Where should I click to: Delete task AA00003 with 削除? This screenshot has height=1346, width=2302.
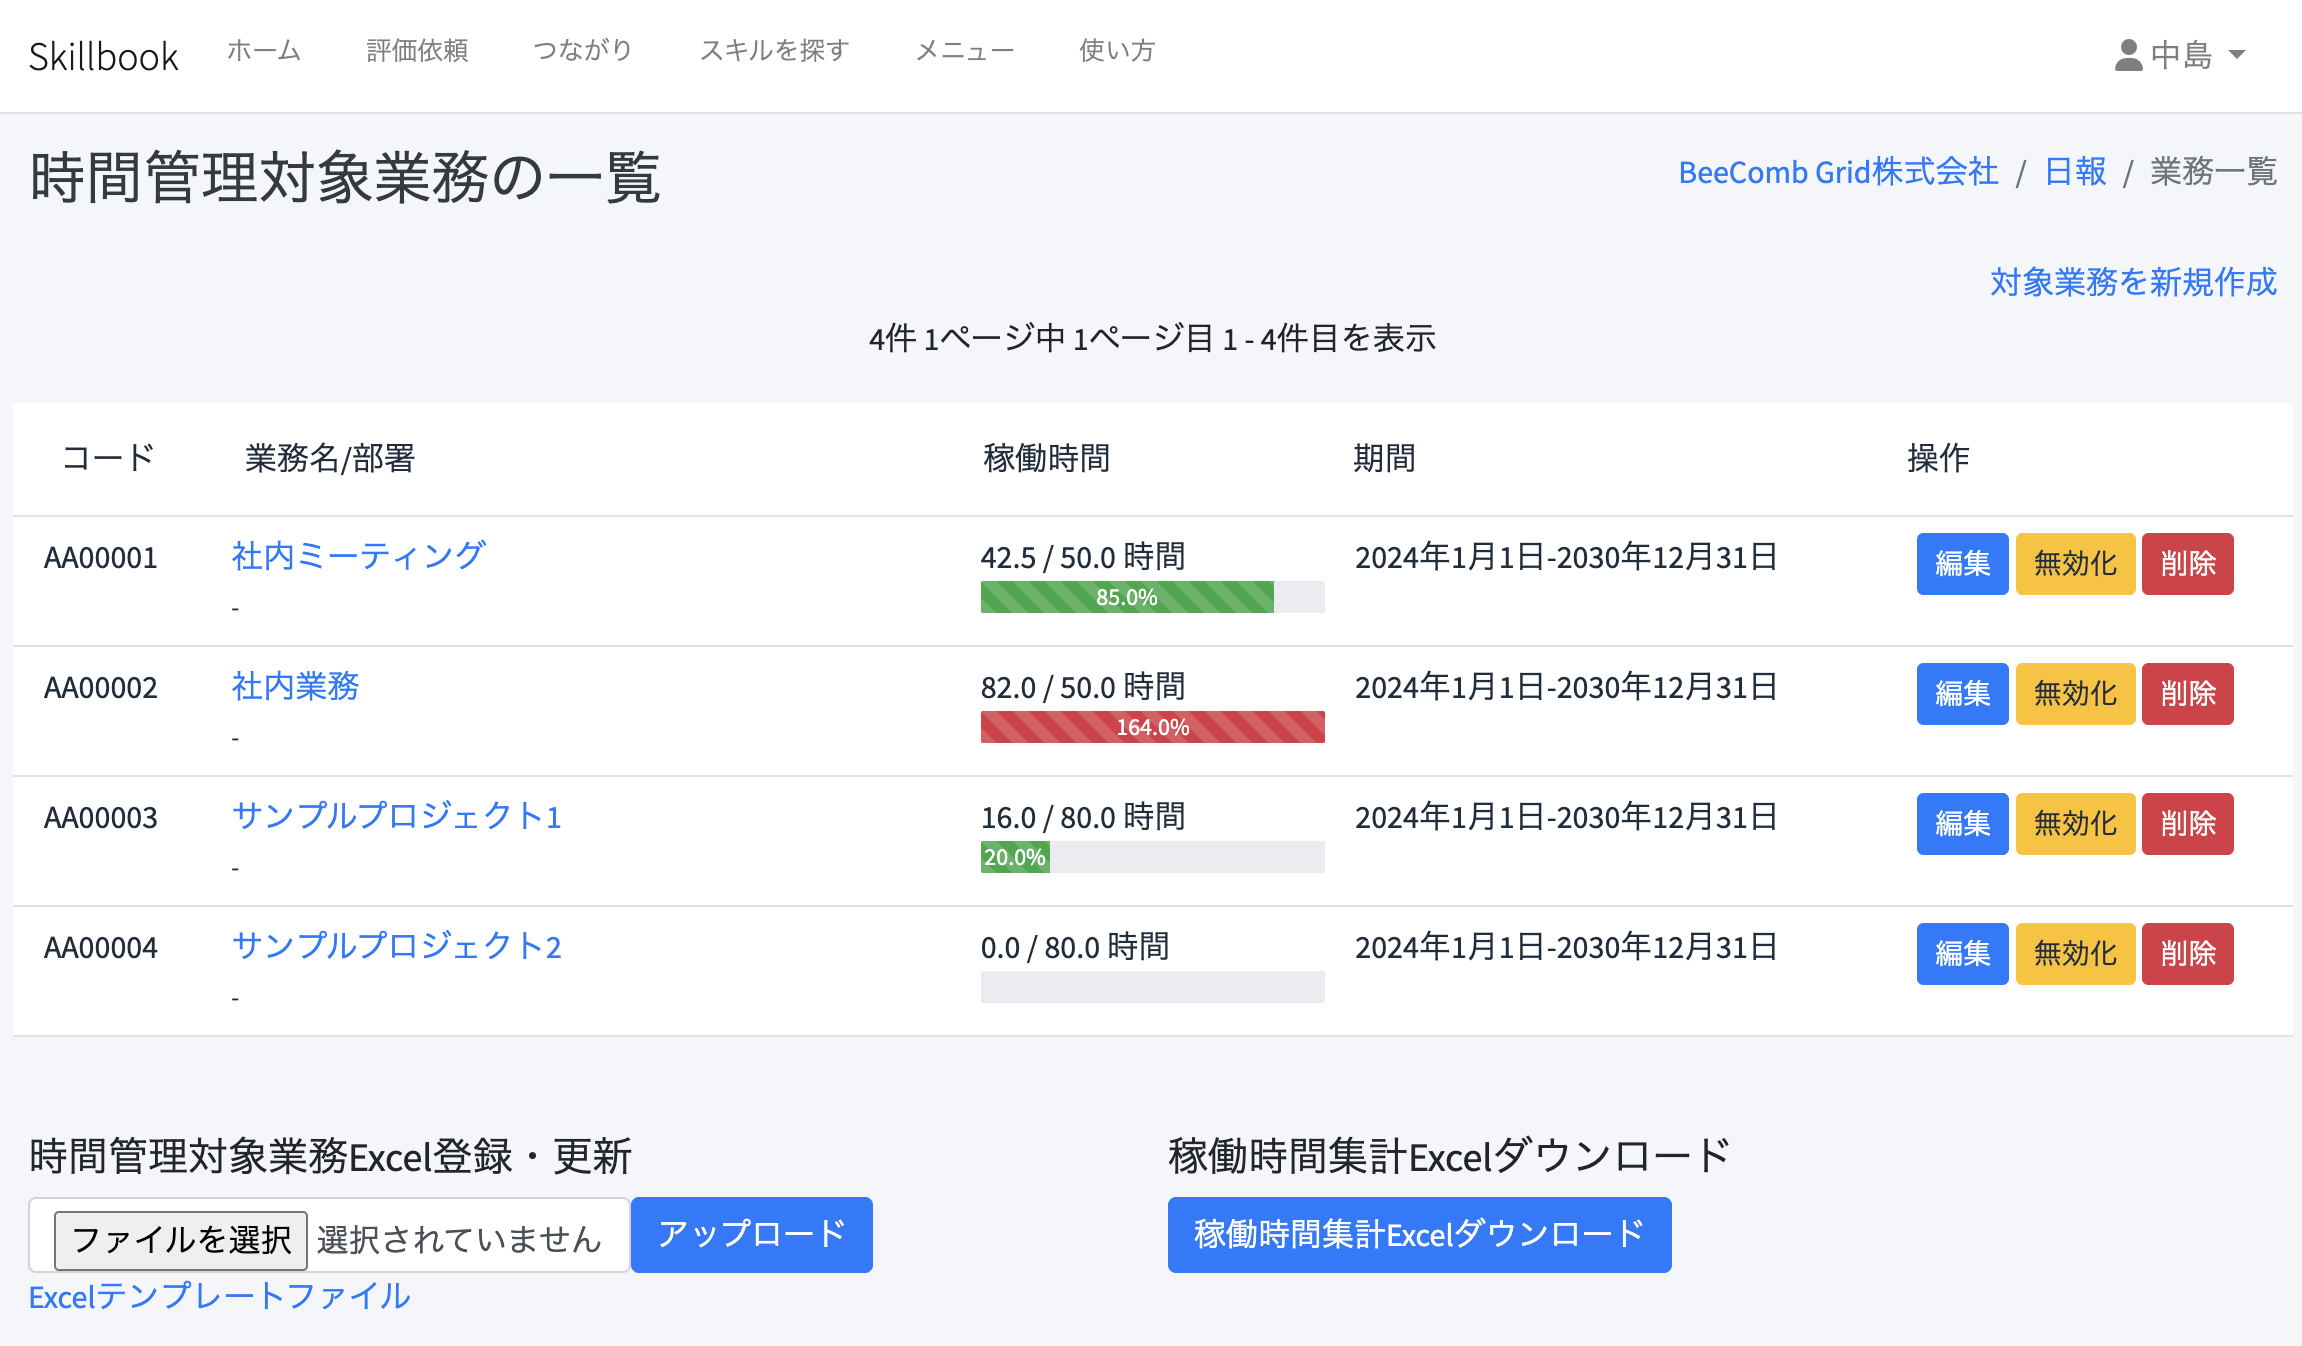pyautogui.click(x=2187, y=824)
